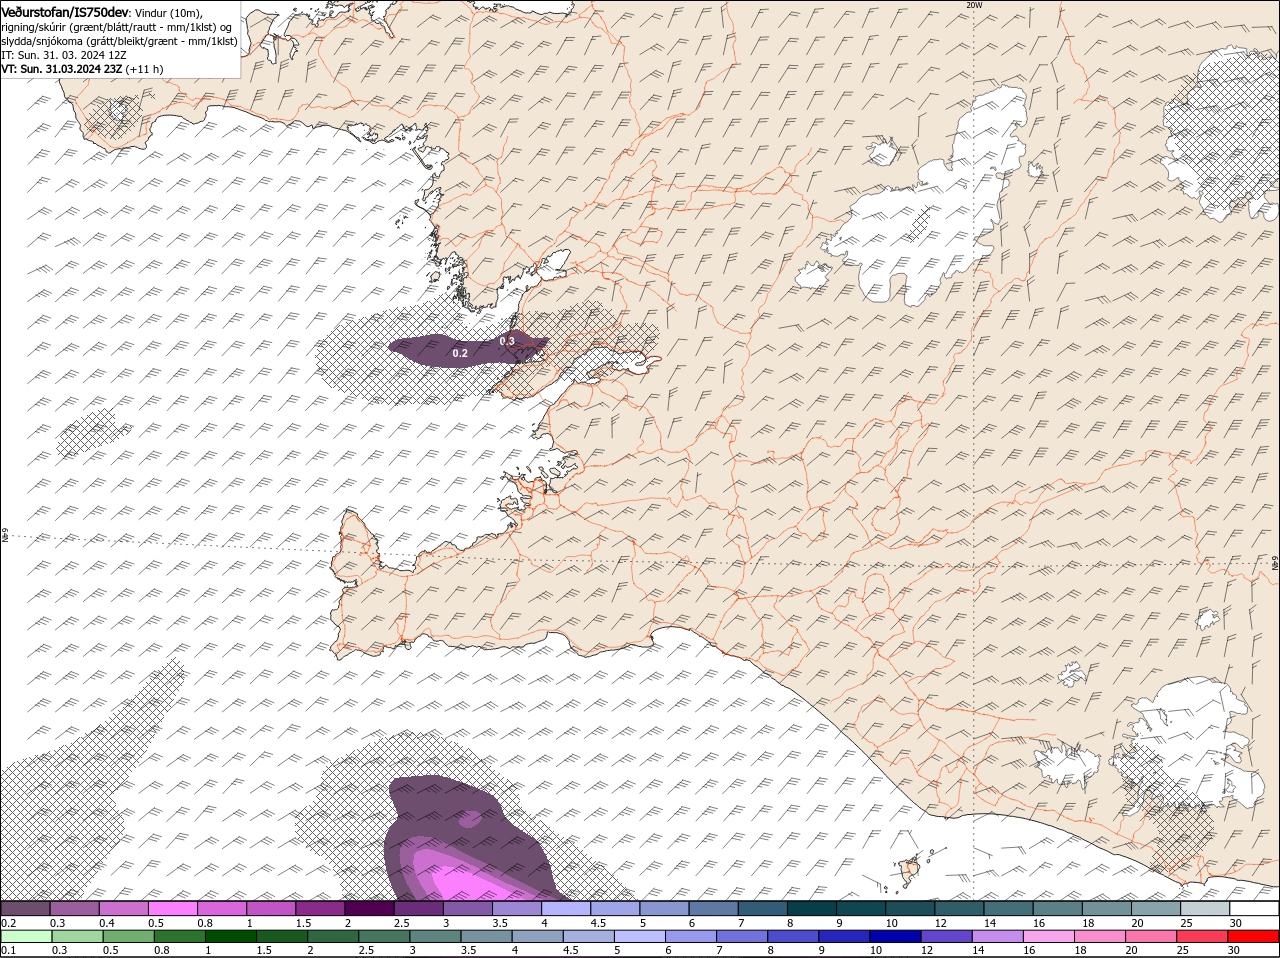Click the '0.3' contour label on the purple patch

tap(507, 341)
